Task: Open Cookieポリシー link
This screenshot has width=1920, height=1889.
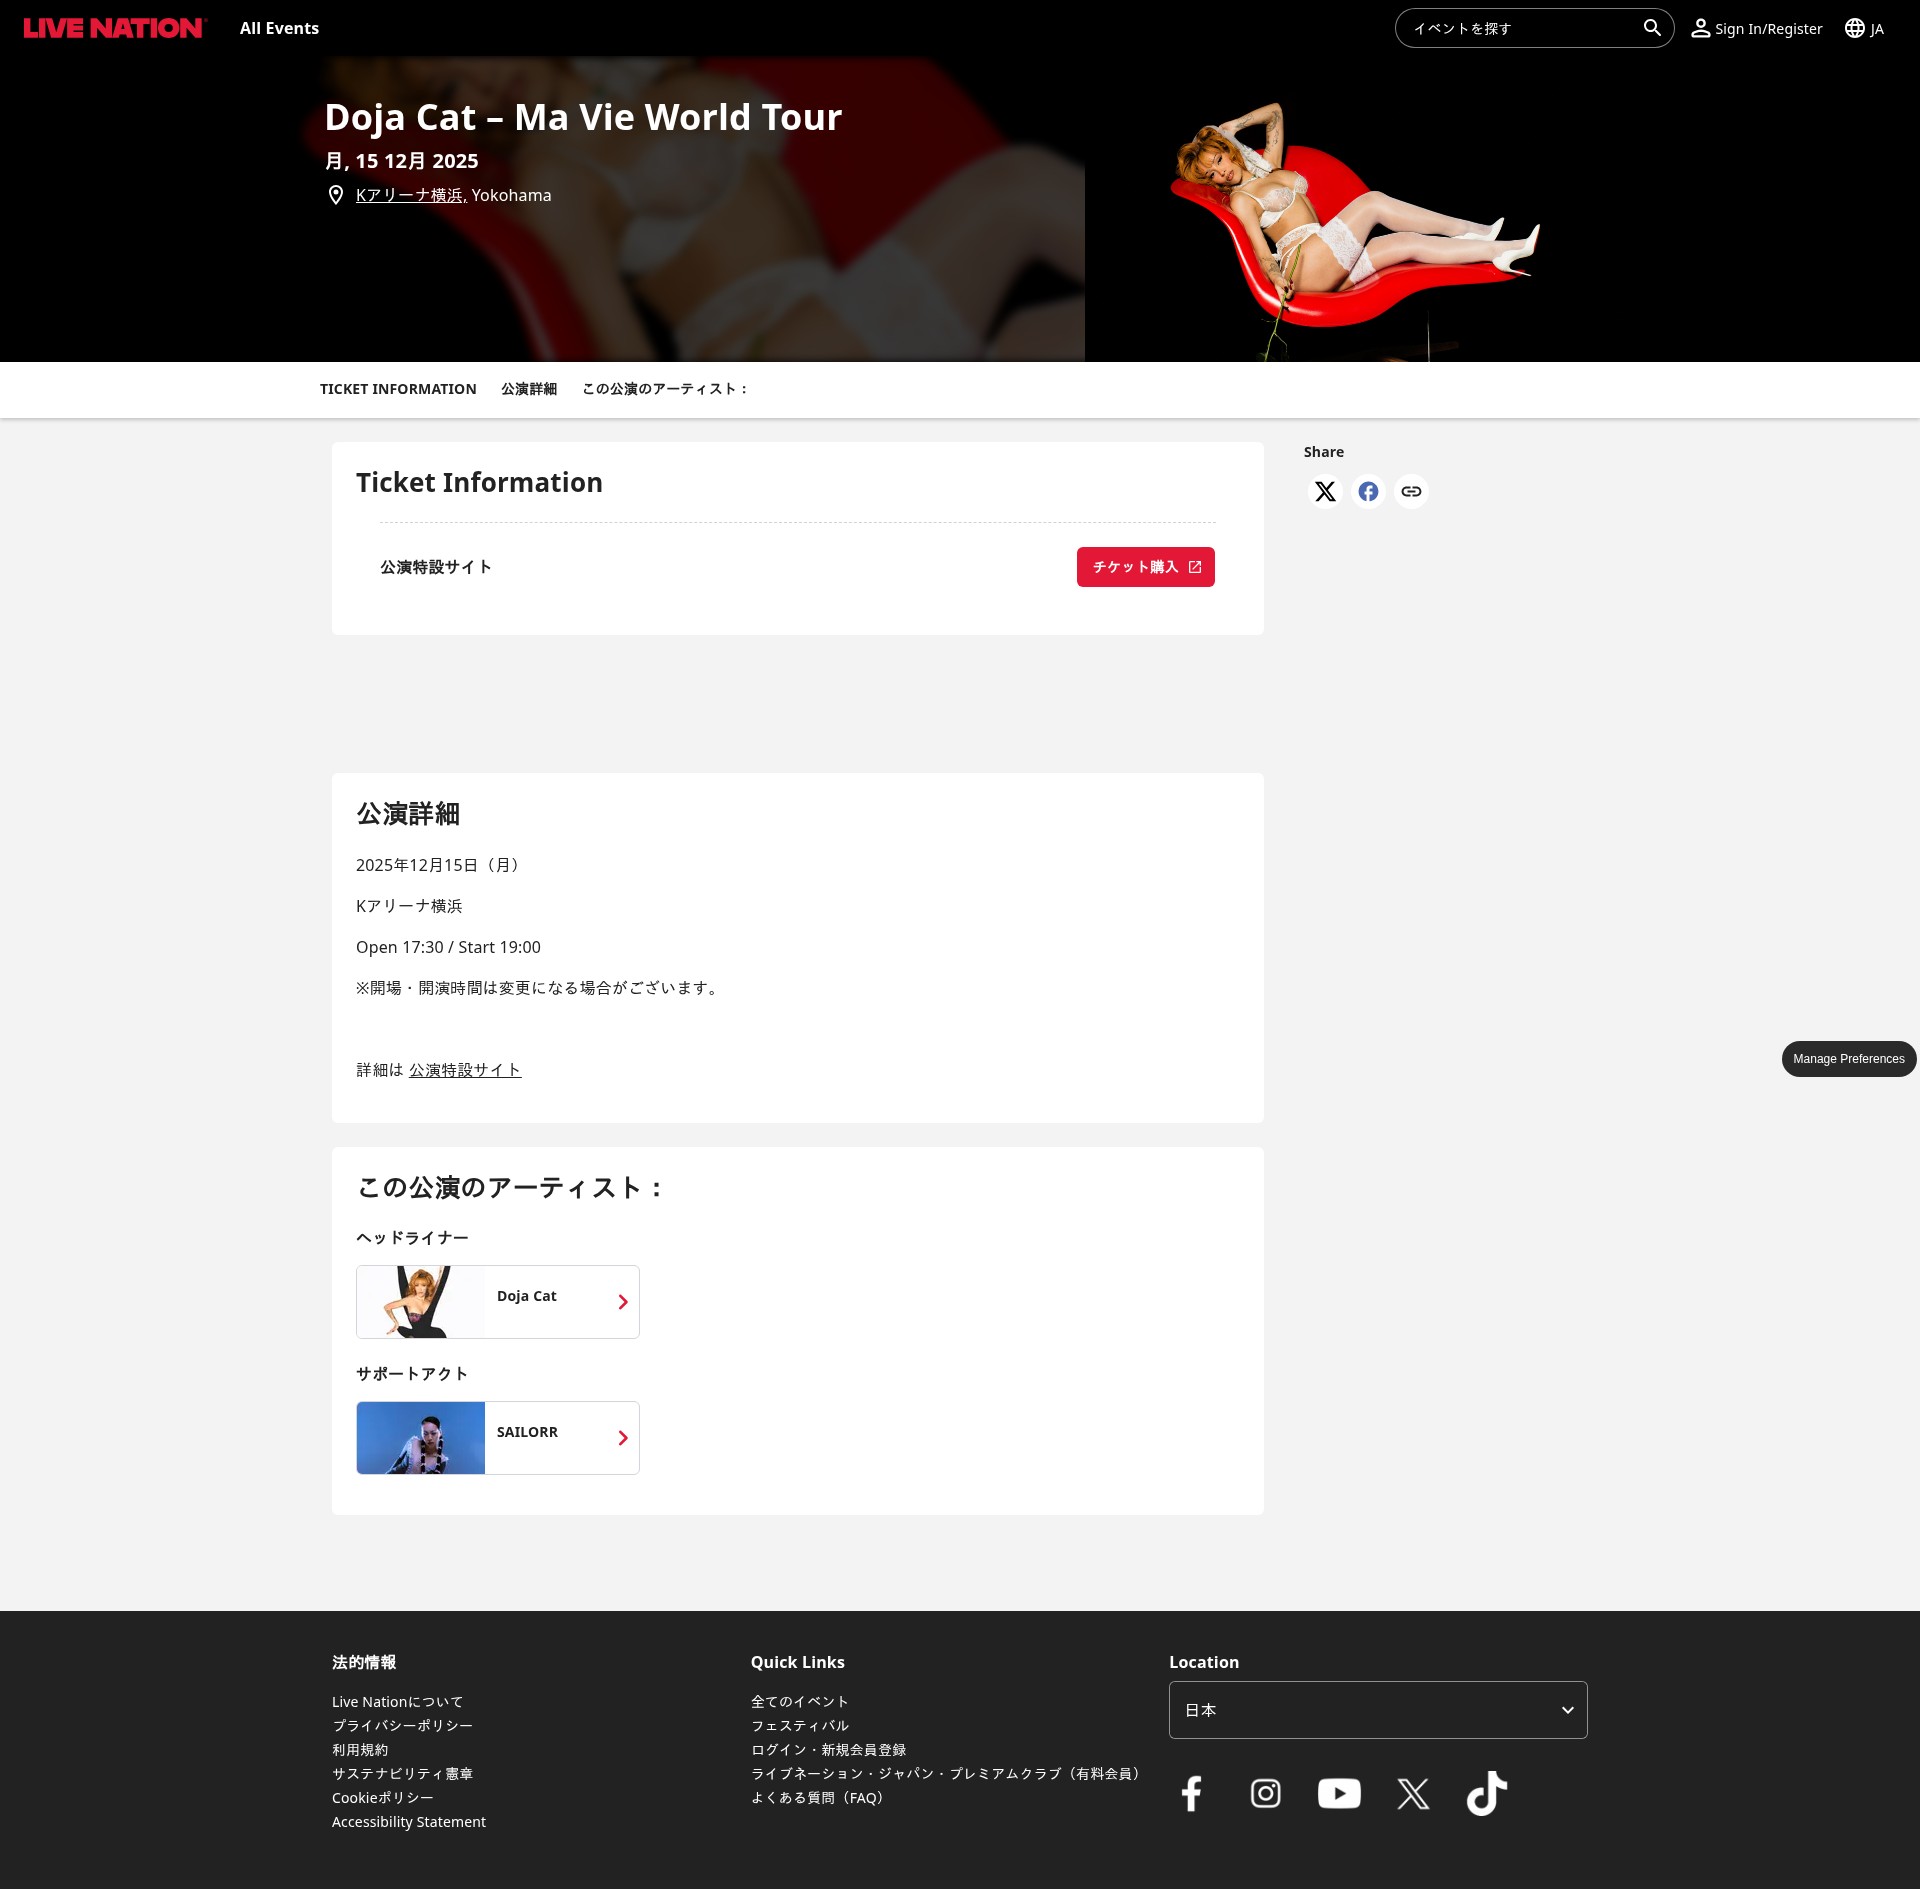Action: 383,1798
